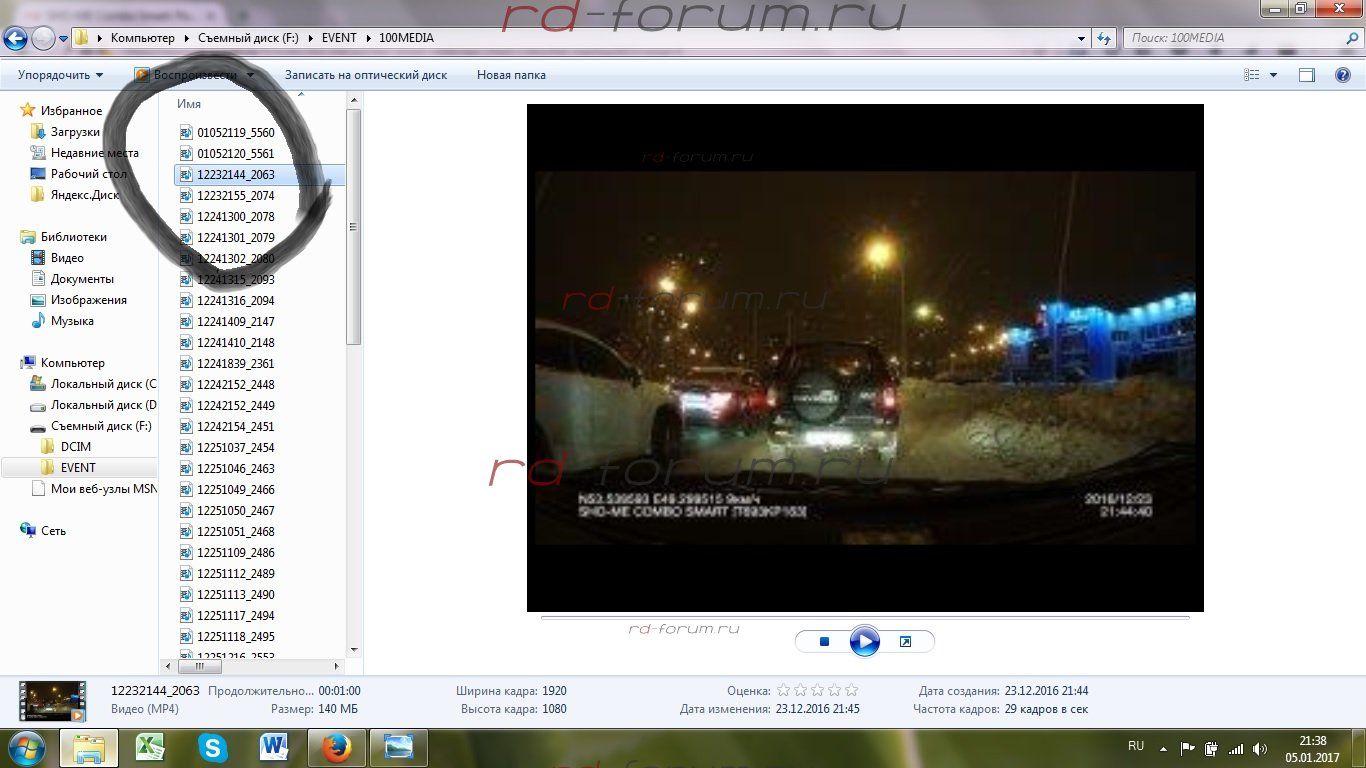Open Недавние места in favorites
1366x768 pixels.
pos(94,153)
